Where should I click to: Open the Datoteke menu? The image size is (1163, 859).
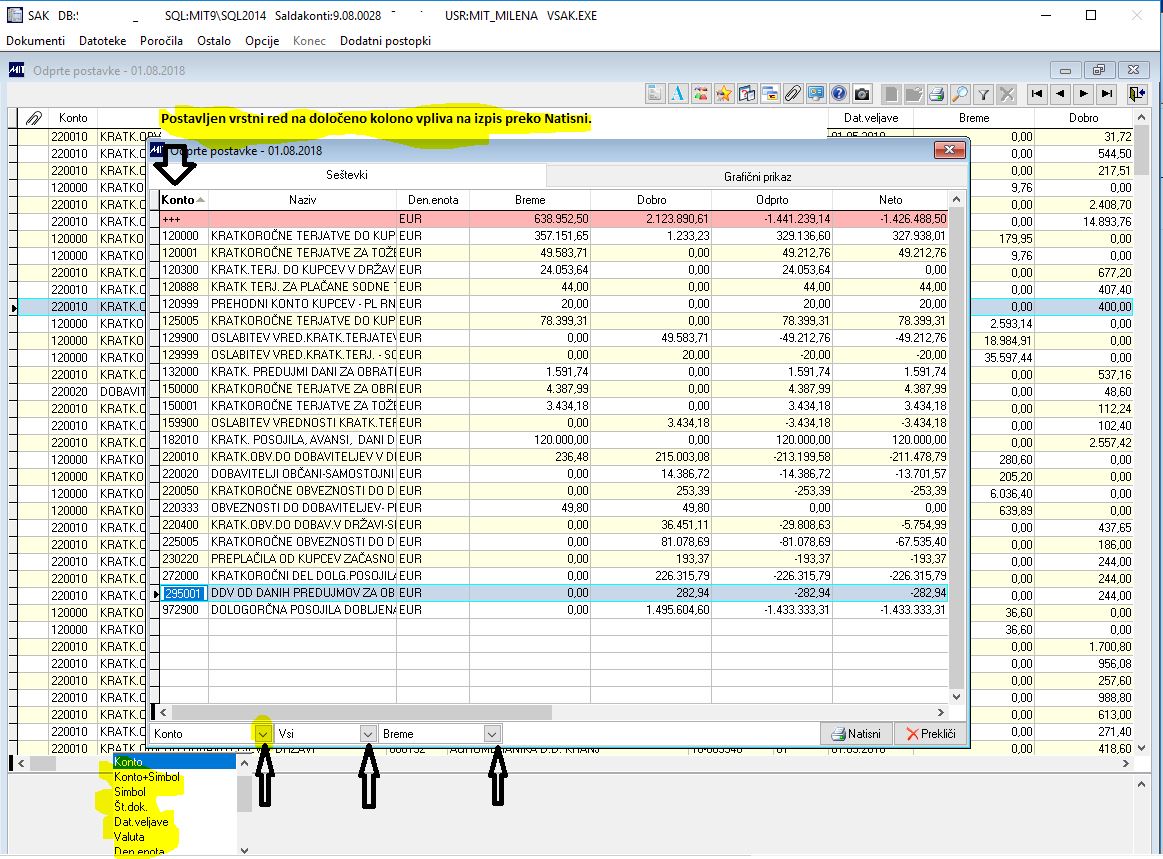coord(102,41)
